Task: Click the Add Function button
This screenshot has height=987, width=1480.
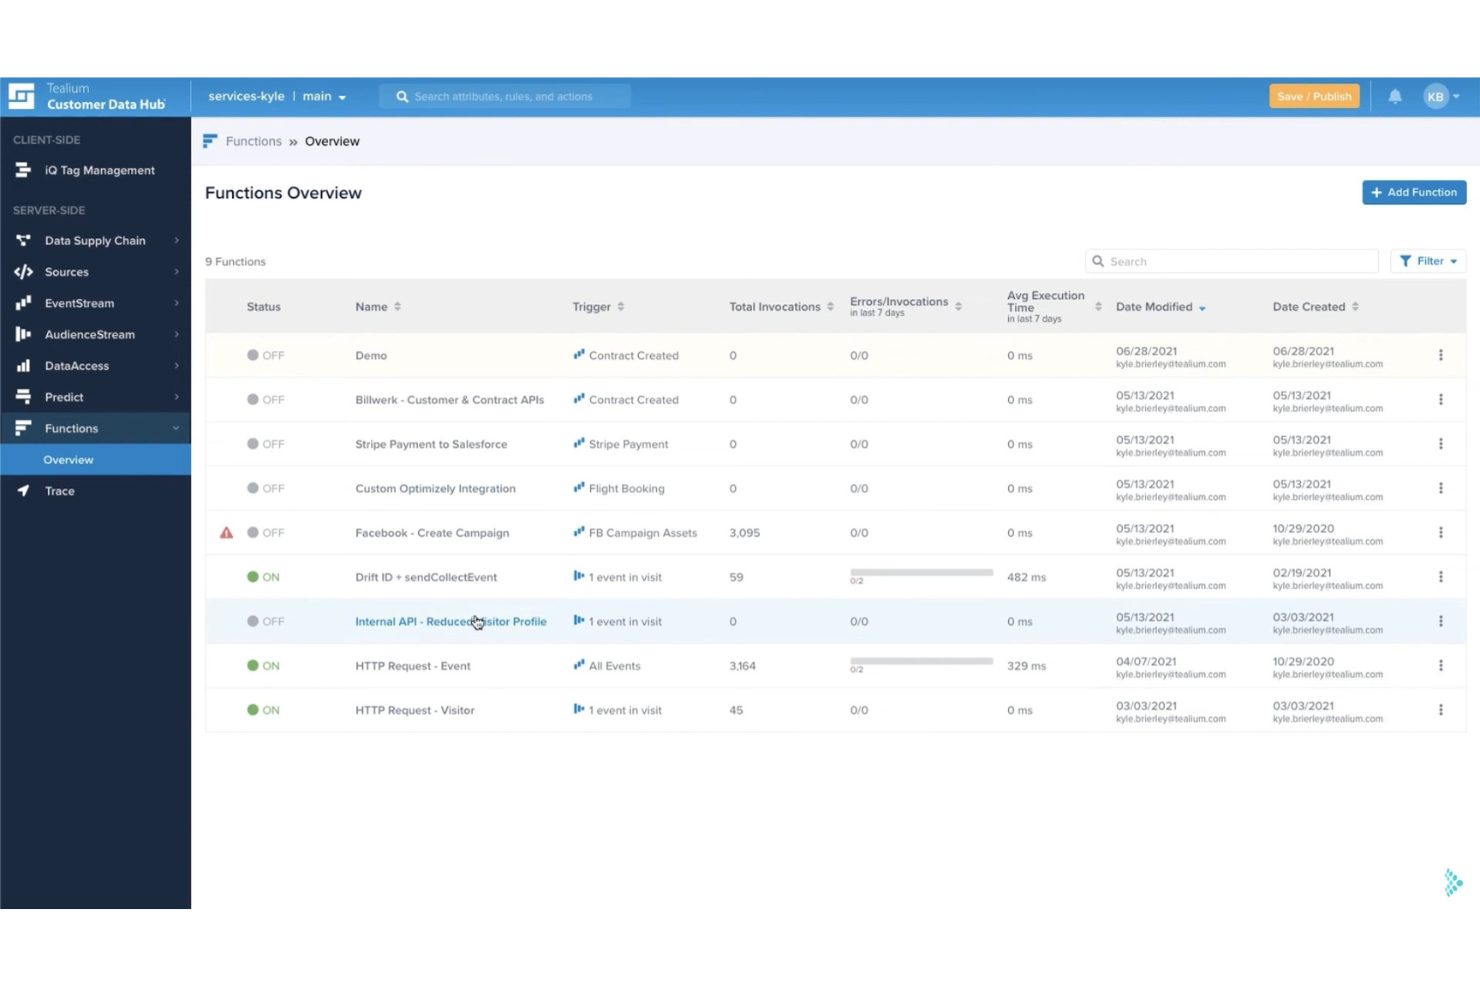Action: pyautogui.click(x=1414, y=192)
